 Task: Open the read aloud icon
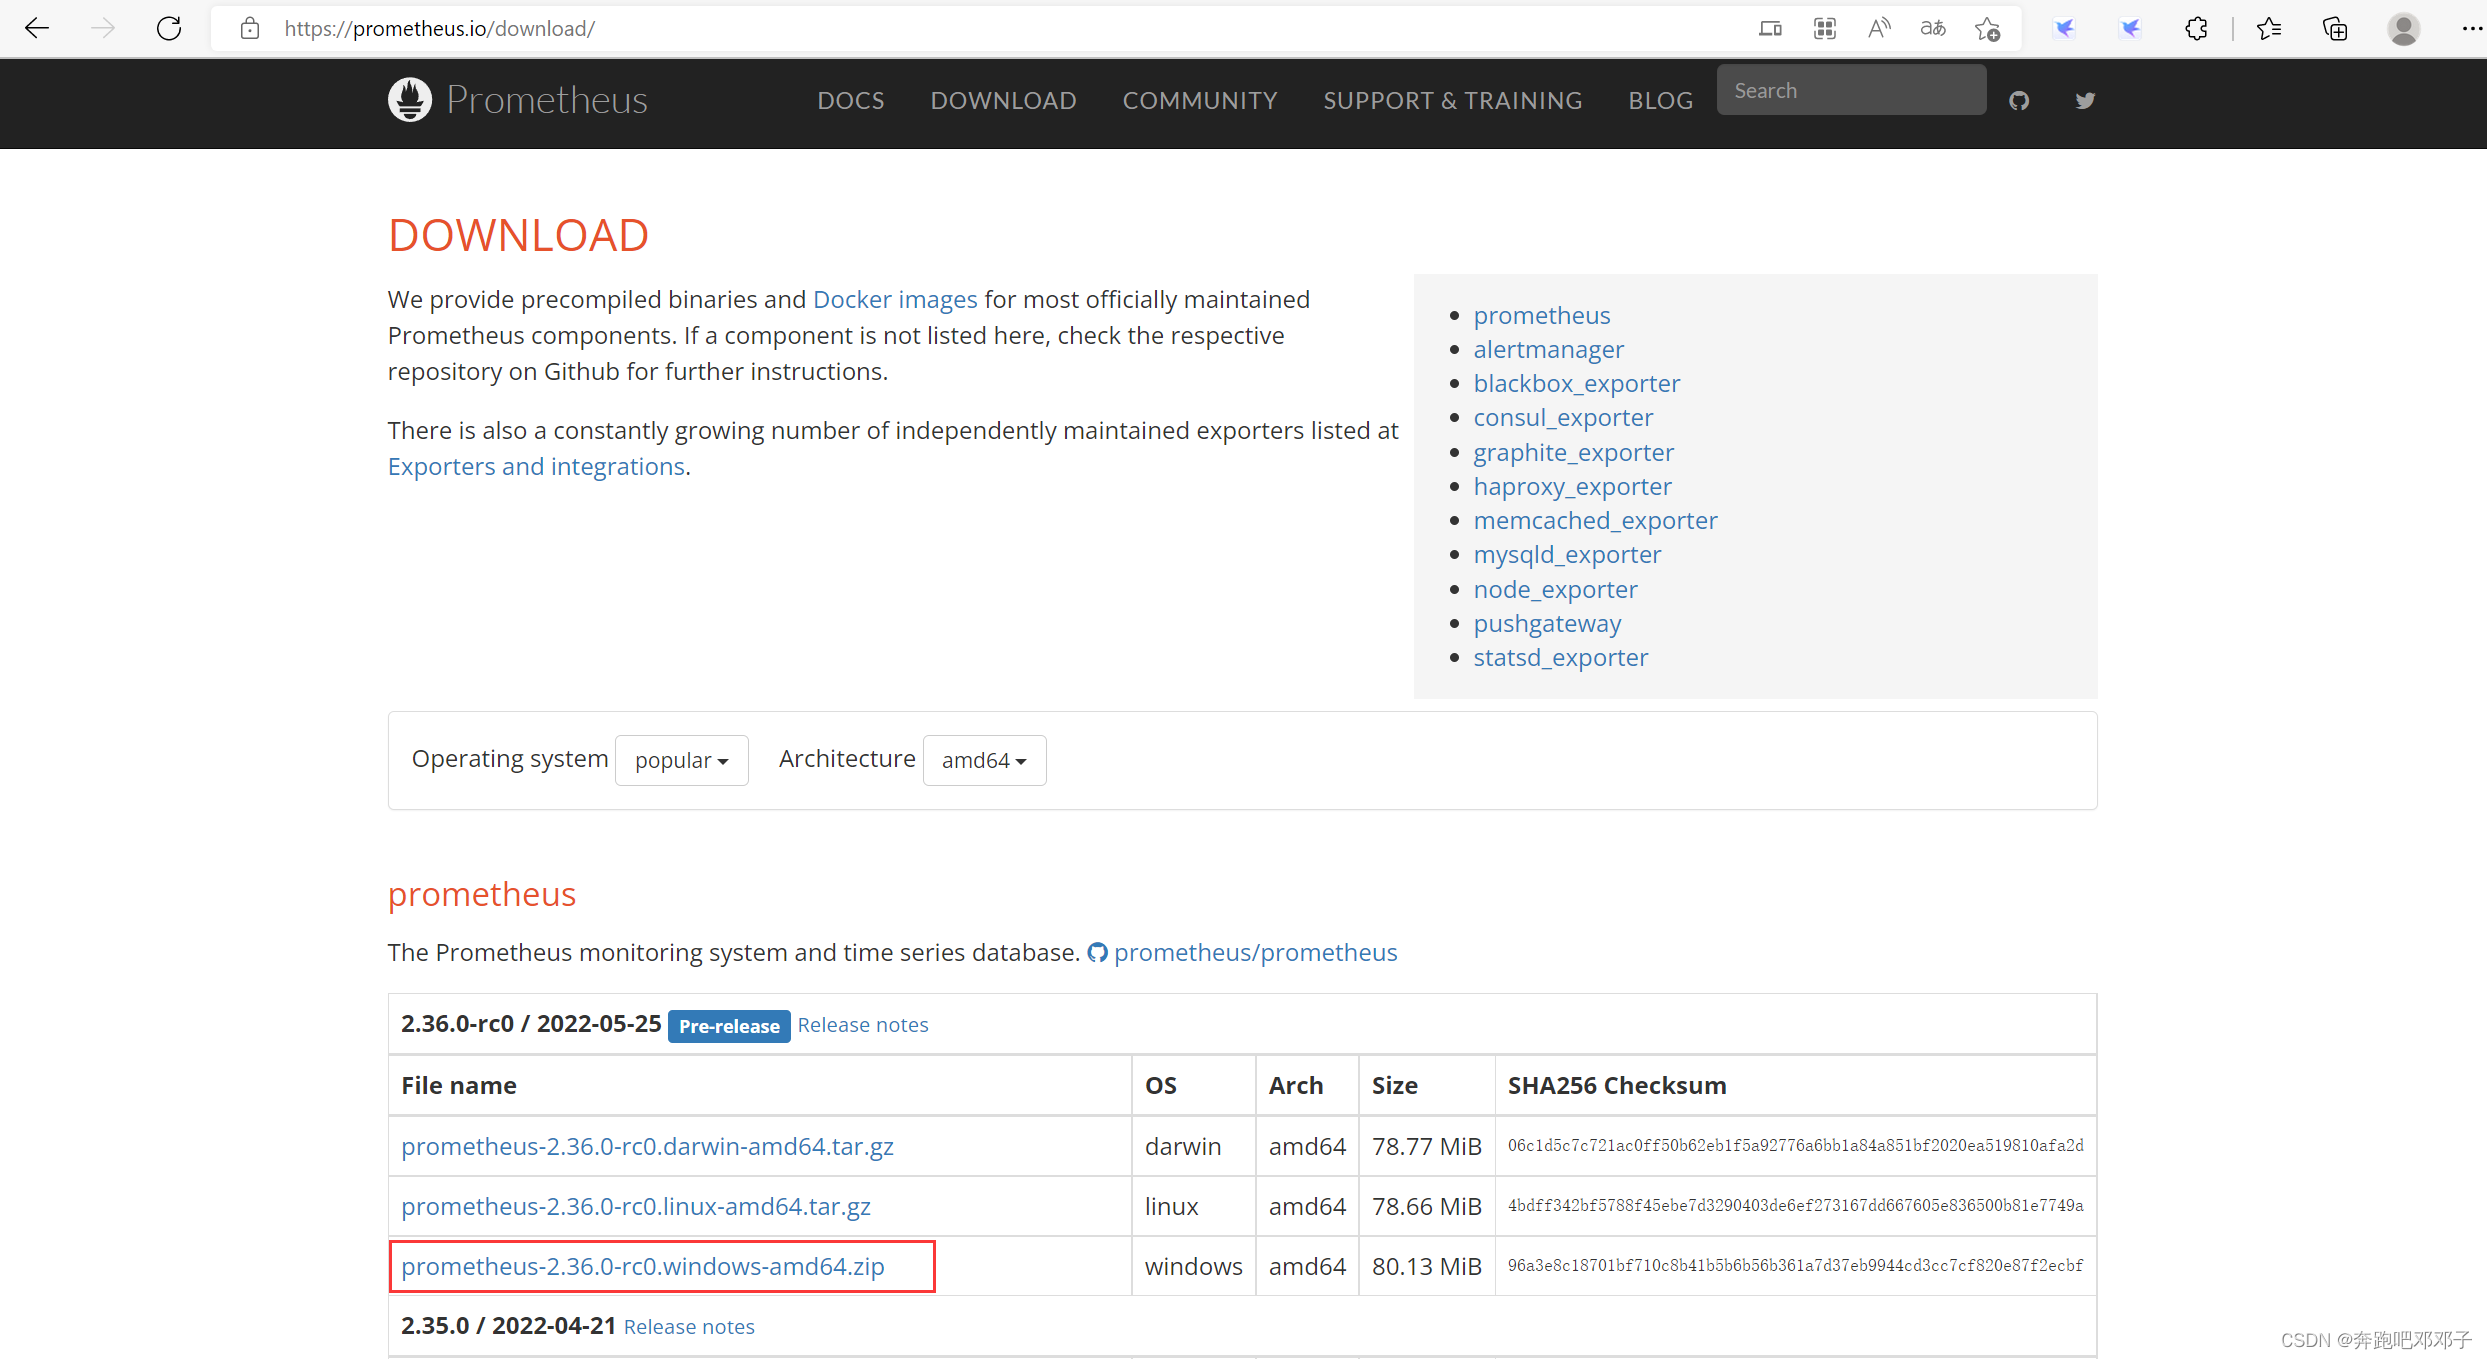(x=1879, y=28)
